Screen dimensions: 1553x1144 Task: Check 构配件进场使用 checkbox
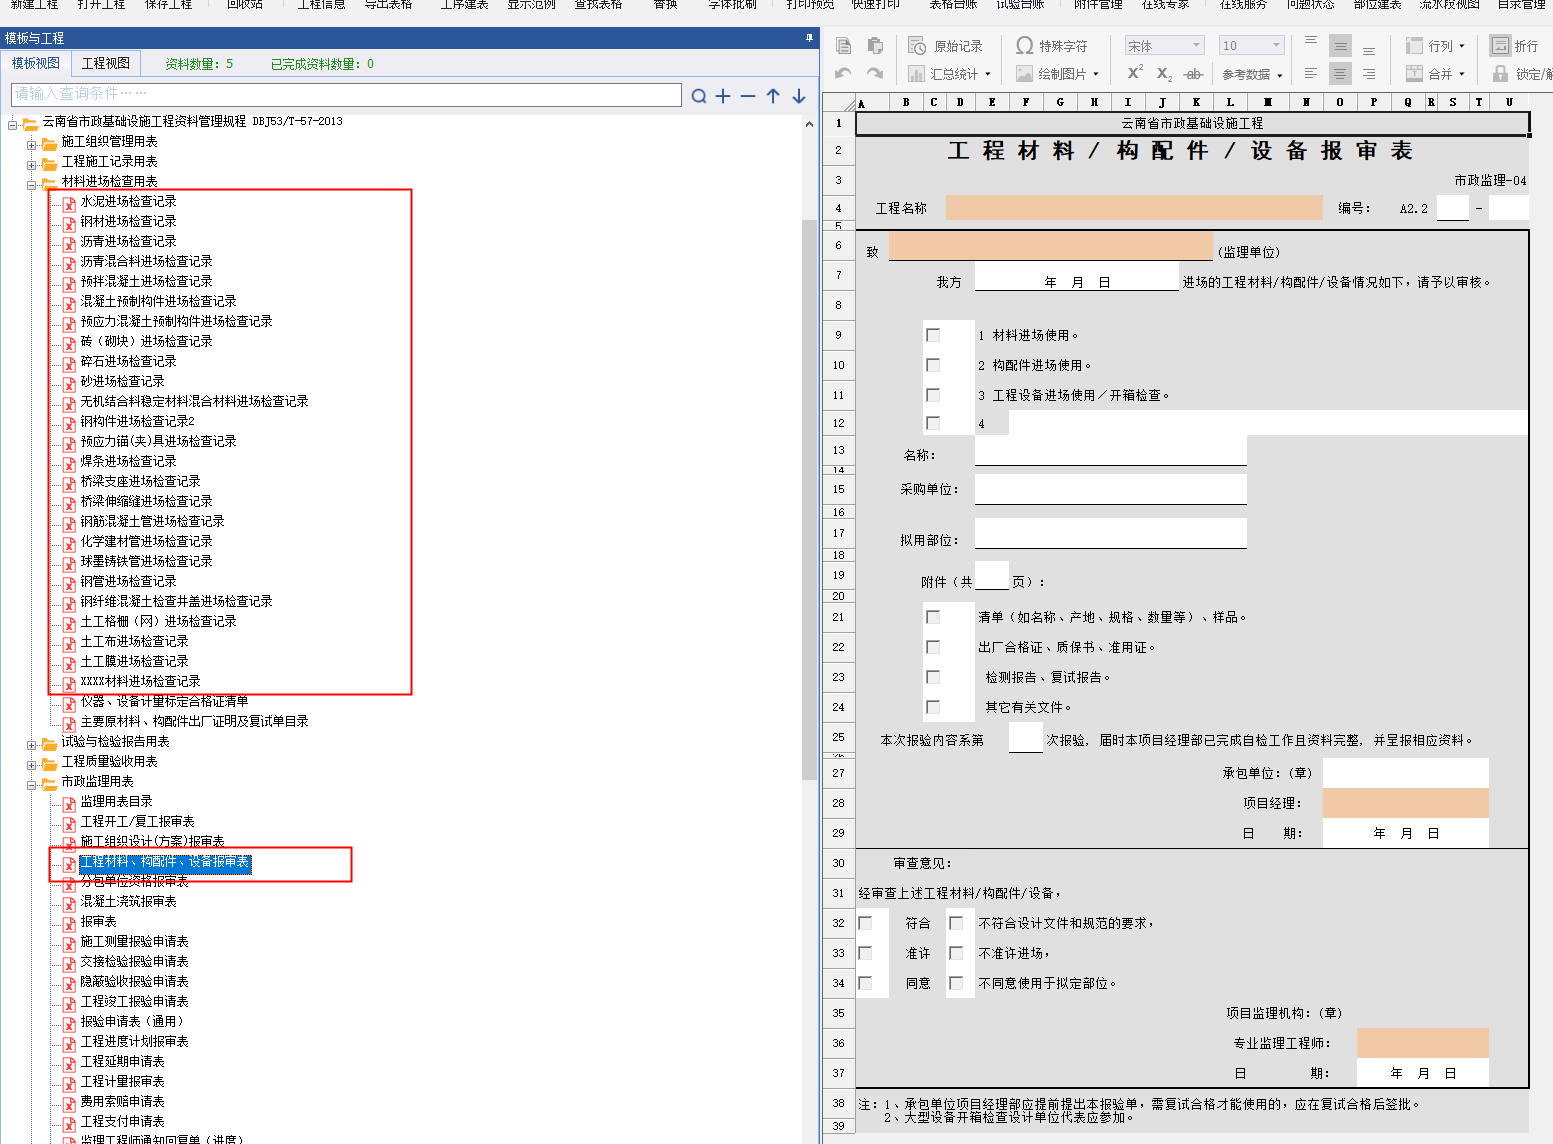point(933,365)
